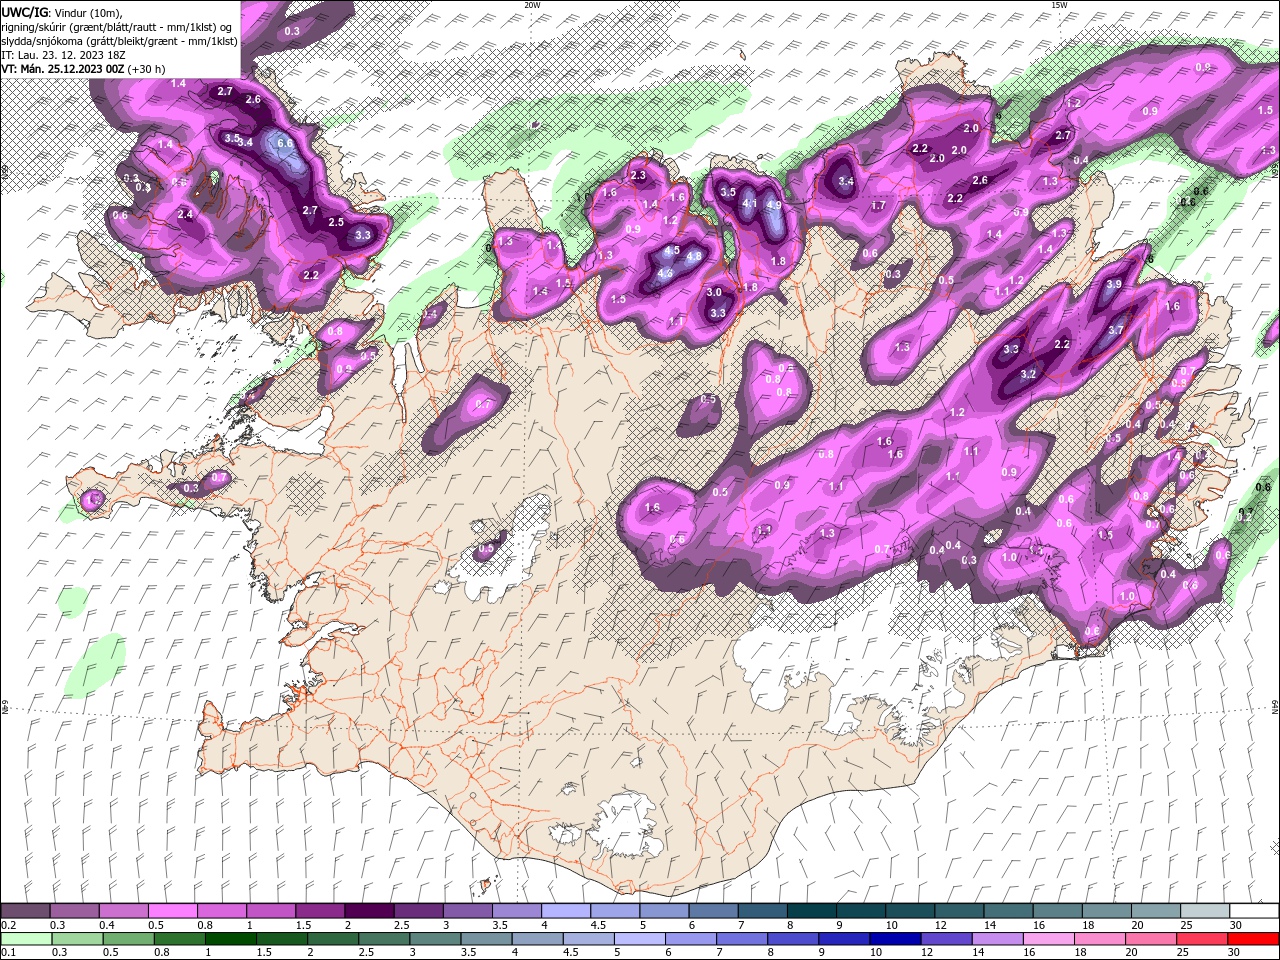Click the 3.7 value label on the map

pos(1117,330)
